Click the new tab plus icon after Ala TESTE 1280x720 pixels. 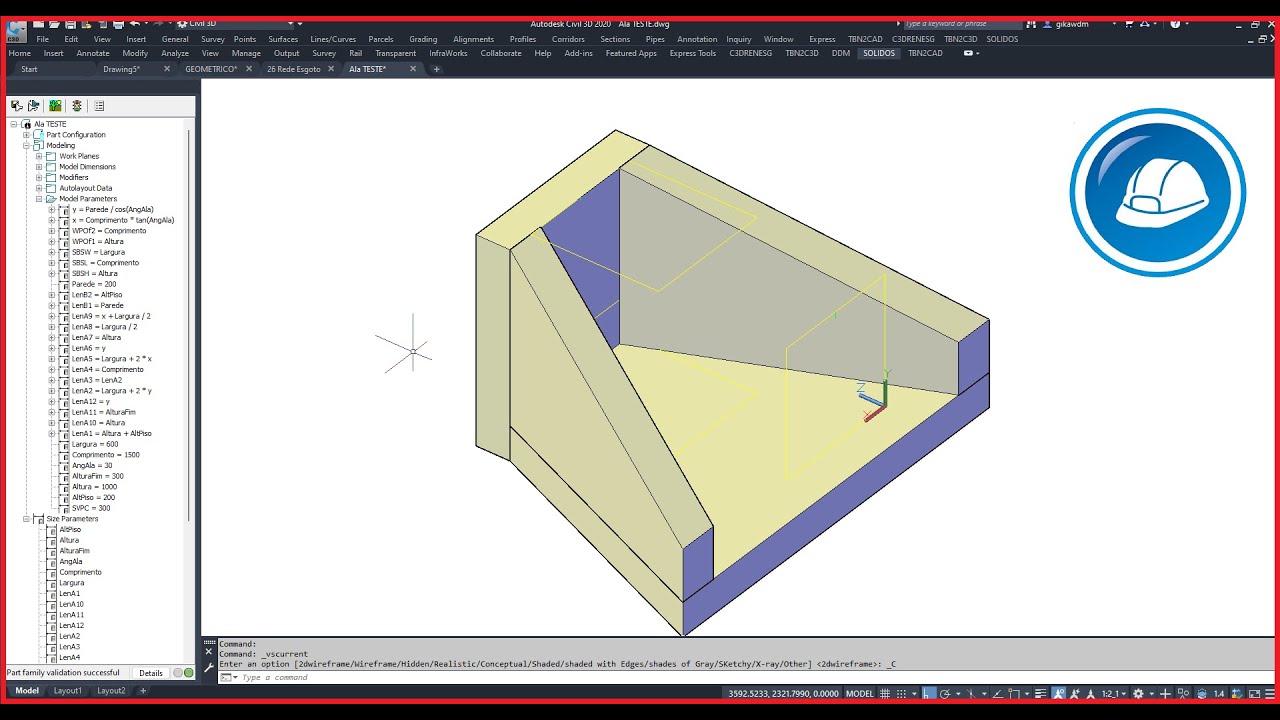[x=436, y=69]
